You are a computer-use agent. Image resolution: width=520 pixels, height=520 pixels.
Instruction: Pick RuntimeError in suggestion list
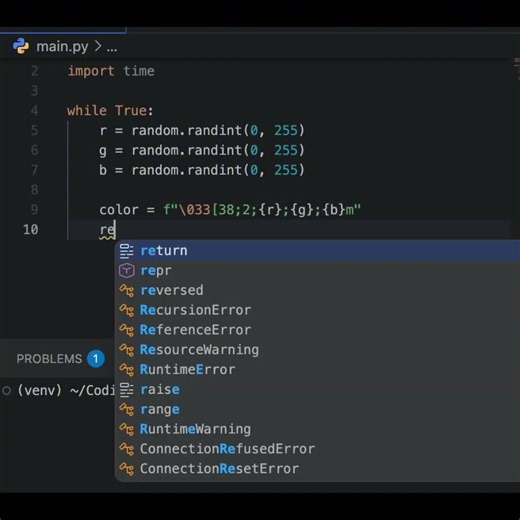(317, 370)
